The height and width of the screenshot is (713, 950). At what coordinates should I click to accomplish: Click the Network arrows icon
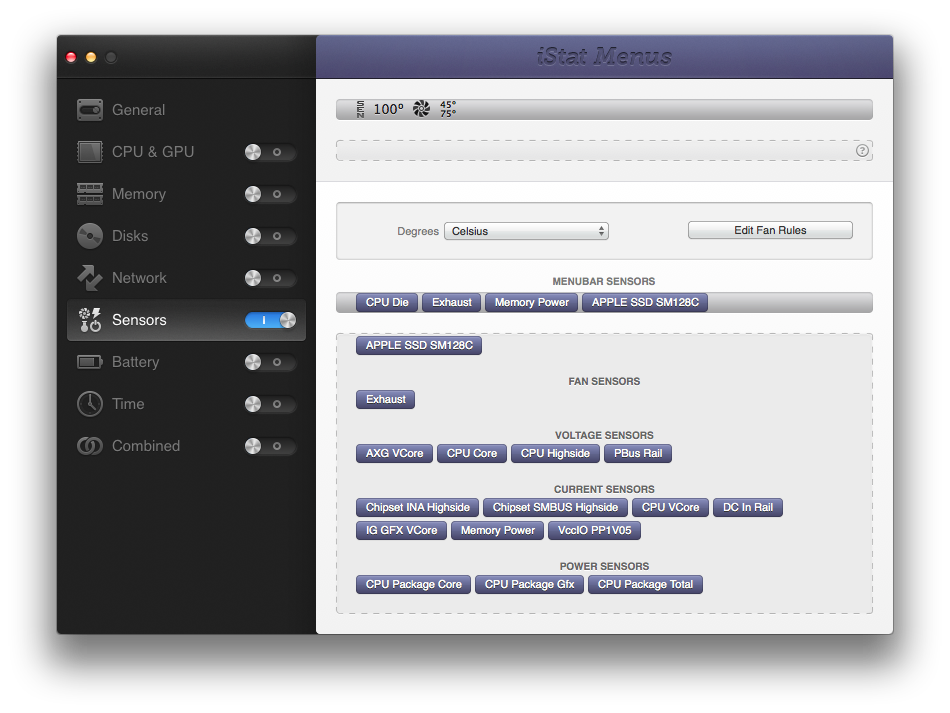pyautogui.click(x=90, y=278)
